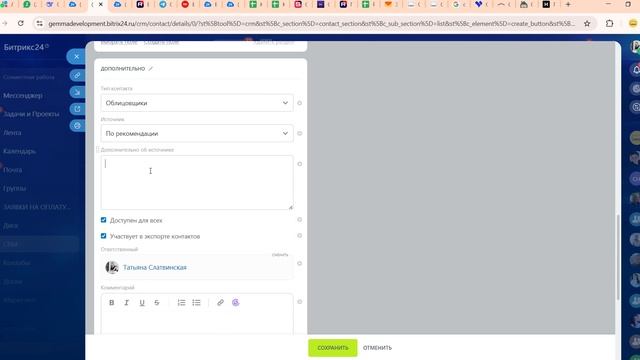Reload the page in the browser
This screenshot has width=640, height=360.
point(21,24)
